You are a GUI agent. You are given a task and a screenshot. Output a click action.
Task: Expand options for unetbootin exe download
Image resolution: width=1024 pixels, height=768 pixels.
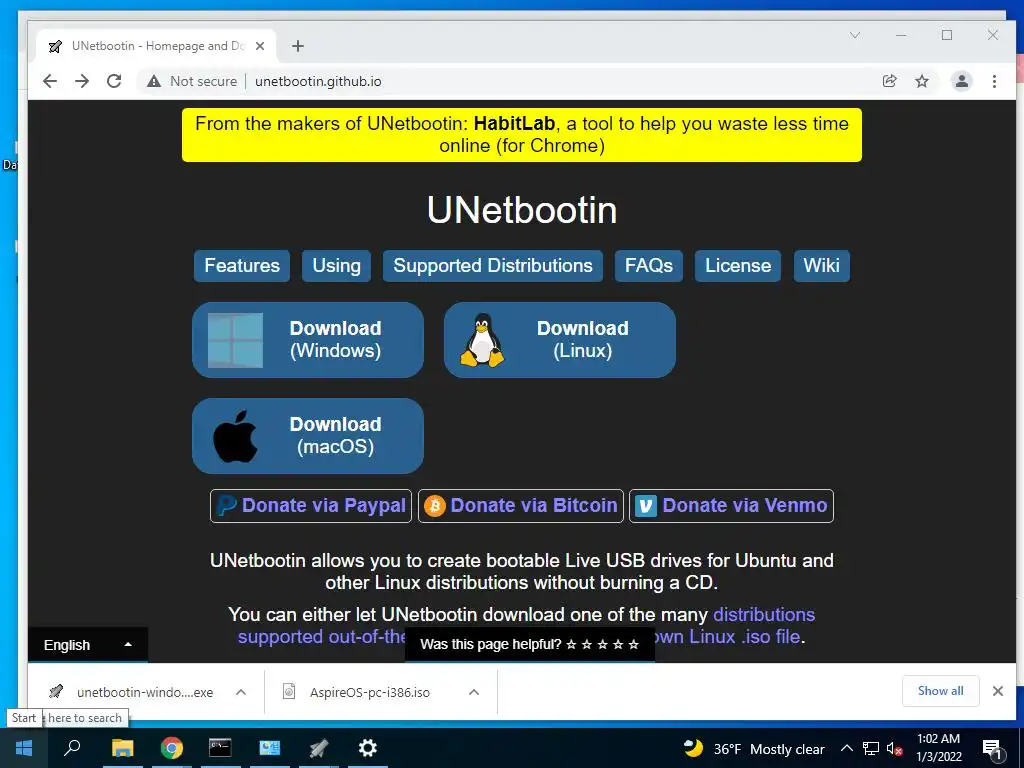pos(241,692)
